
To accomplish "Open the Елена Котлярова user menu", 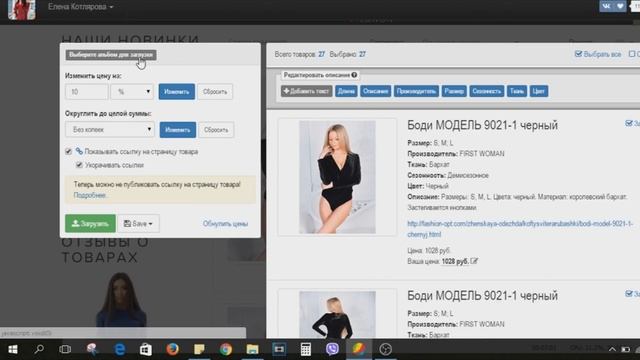I will (80, 7).
